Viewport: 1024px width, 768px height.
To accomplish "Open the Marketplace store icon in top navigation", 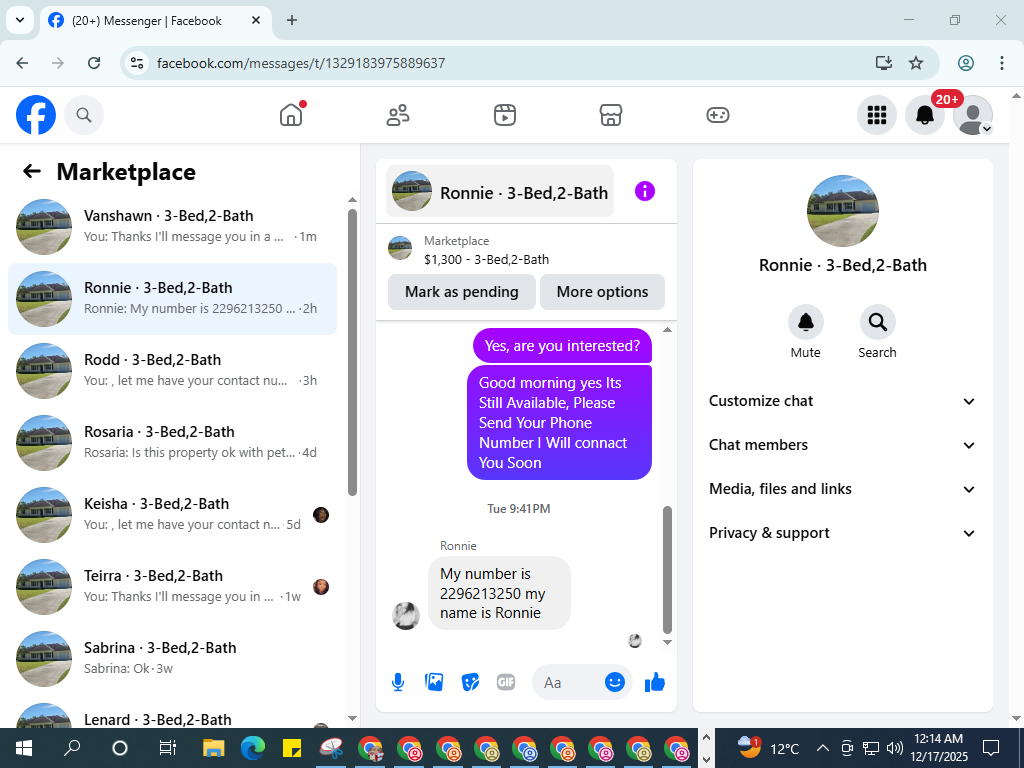I will (611, 115).
